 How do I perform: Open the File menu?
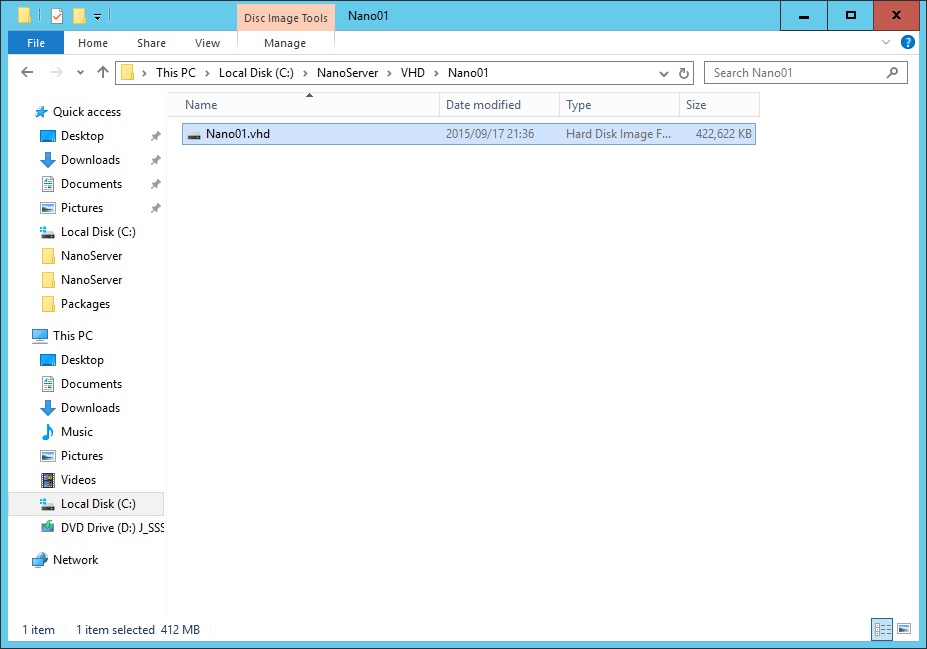coord(35,43)
